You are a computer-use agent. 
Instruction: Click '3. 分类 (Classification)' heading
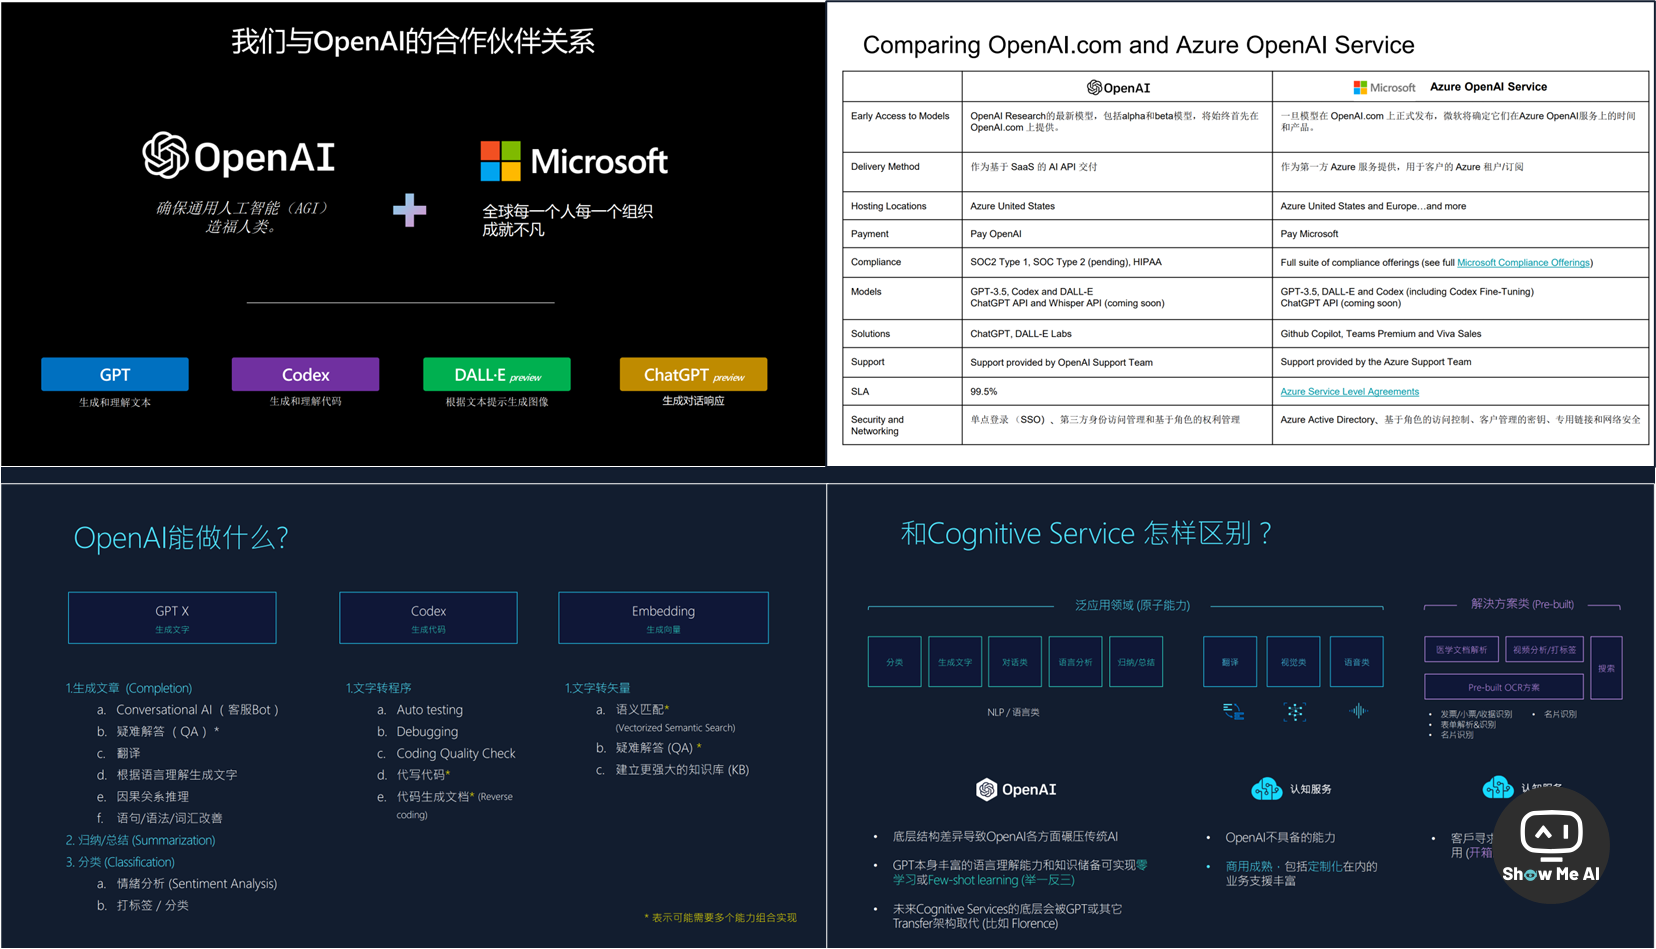click(x=120, y=862)
